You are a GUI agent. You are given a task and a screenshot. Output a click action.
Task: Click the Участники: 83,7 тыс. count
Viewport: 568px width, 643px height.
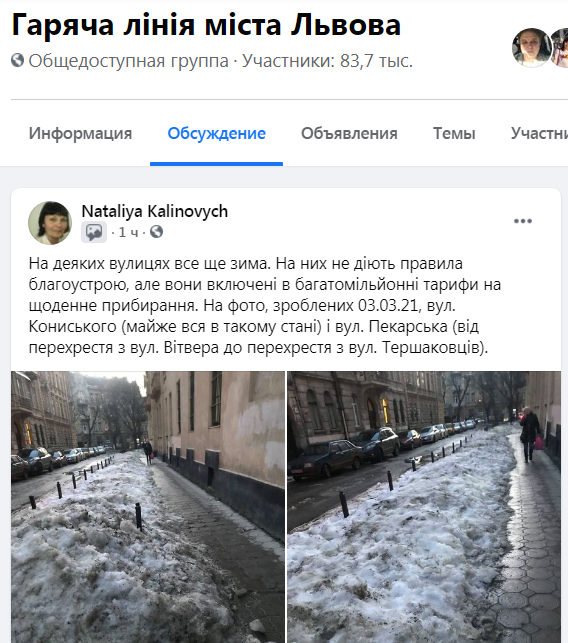[327, 61]
